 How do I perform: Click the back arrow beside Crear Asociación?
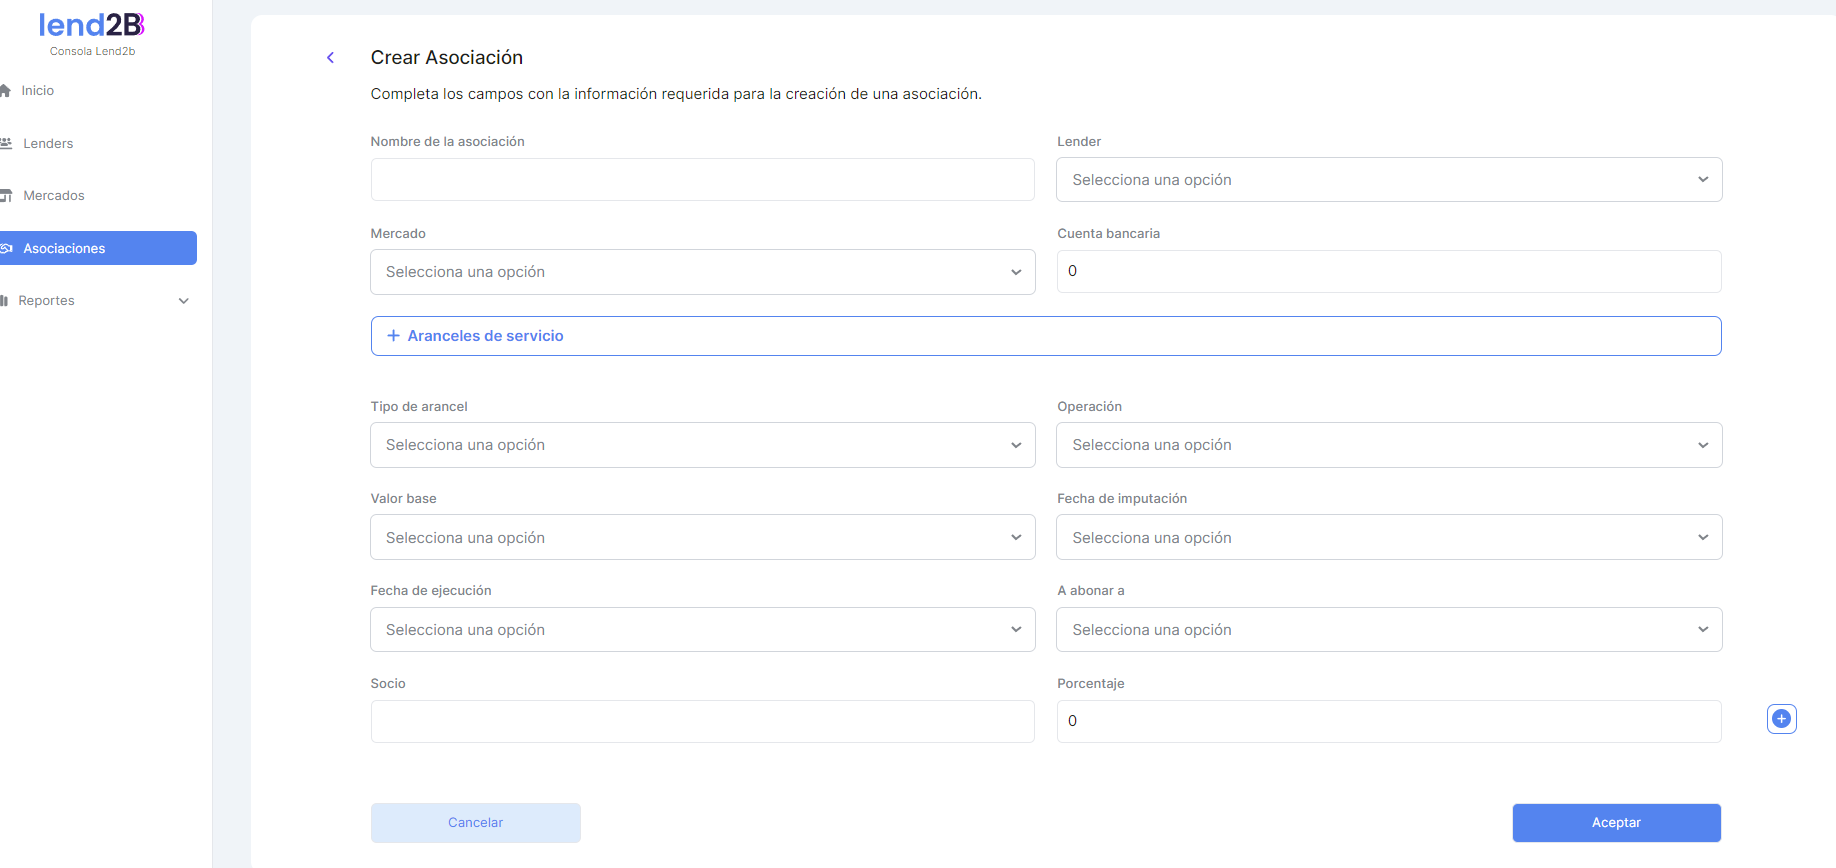330,58
